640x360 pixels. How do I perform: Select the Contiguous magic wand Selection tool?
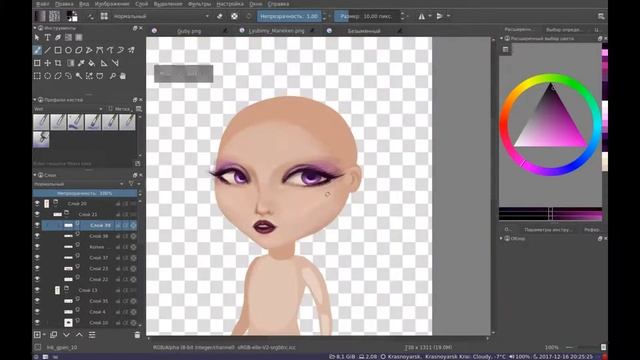click(79, 76)
